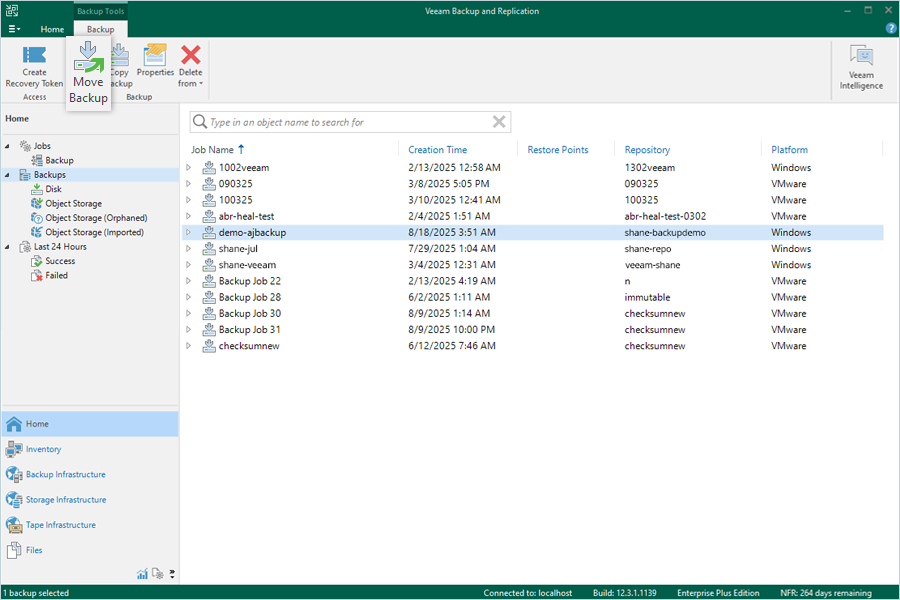Click the Files icon in navigation

point(14,550)
